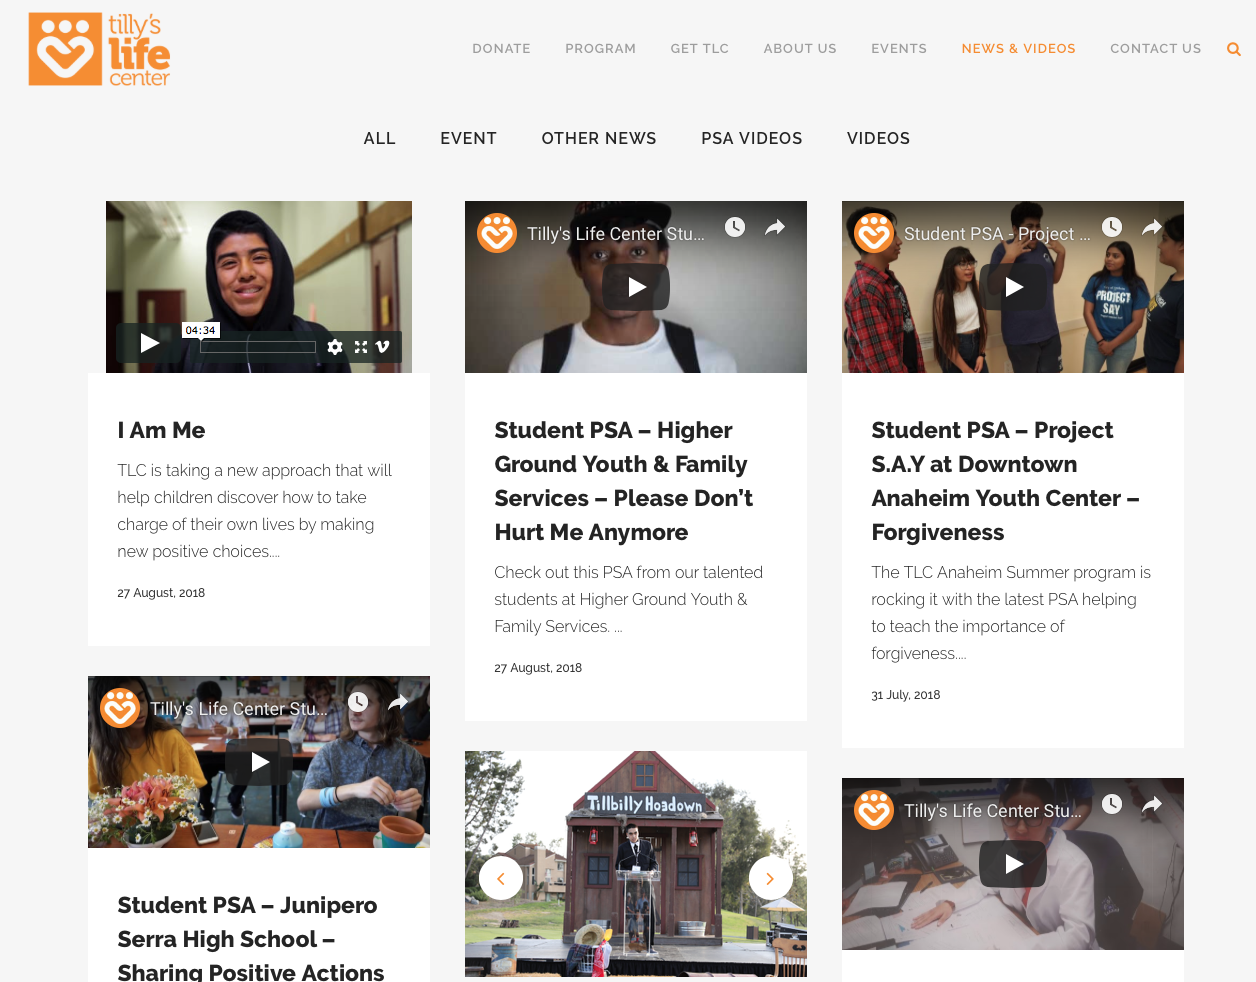Share the Project S.A.Y Forgiveness video
Viewport: 1256px width, 982px height.
pos(1152,227)
